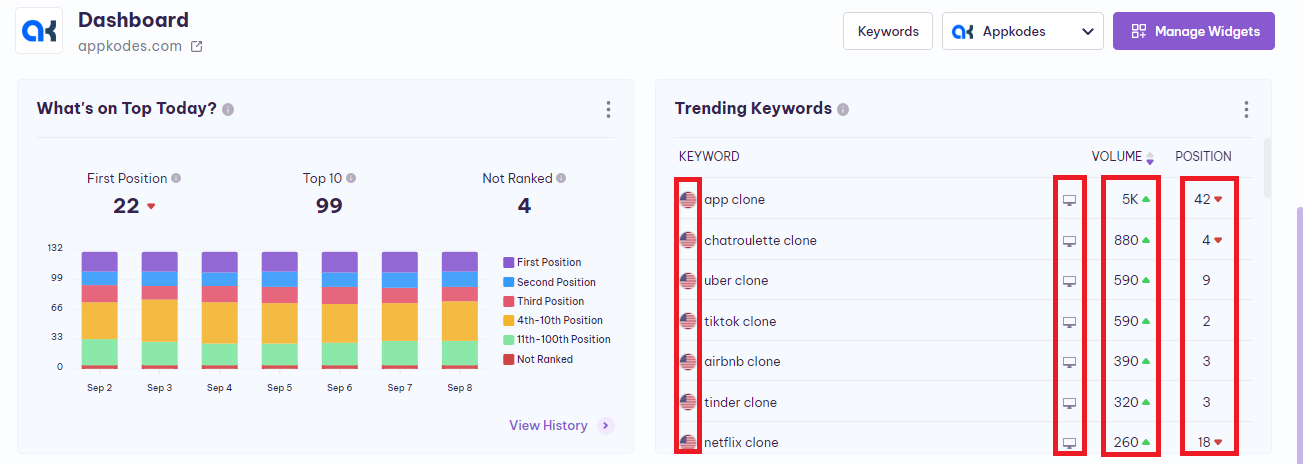The image size is (1304, 465).
Task: Toggle 4th-10th Position legend entry
Action: pyautogui.click(x=553, y=320)
